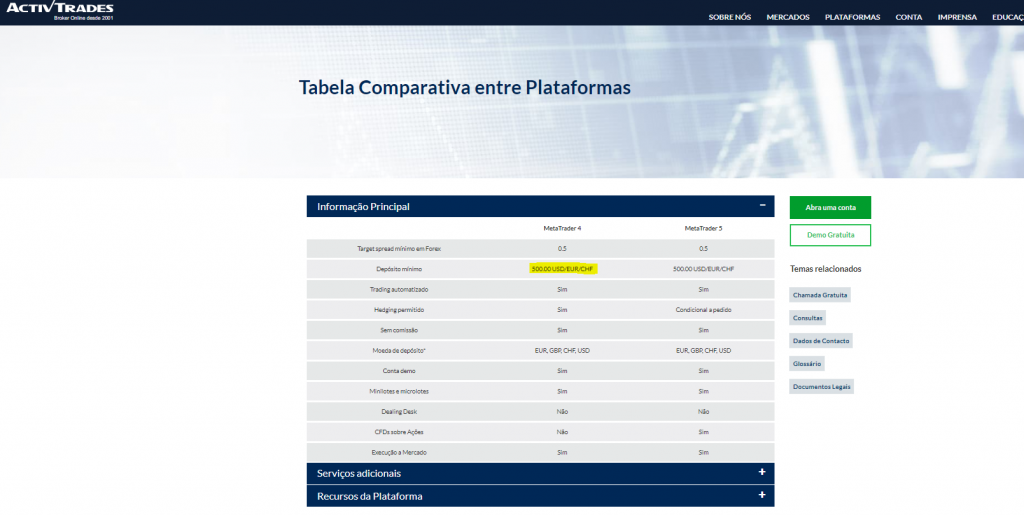Open the Consultas link
The width and height of the screenshot is (1024, 515).
point(807,318)
